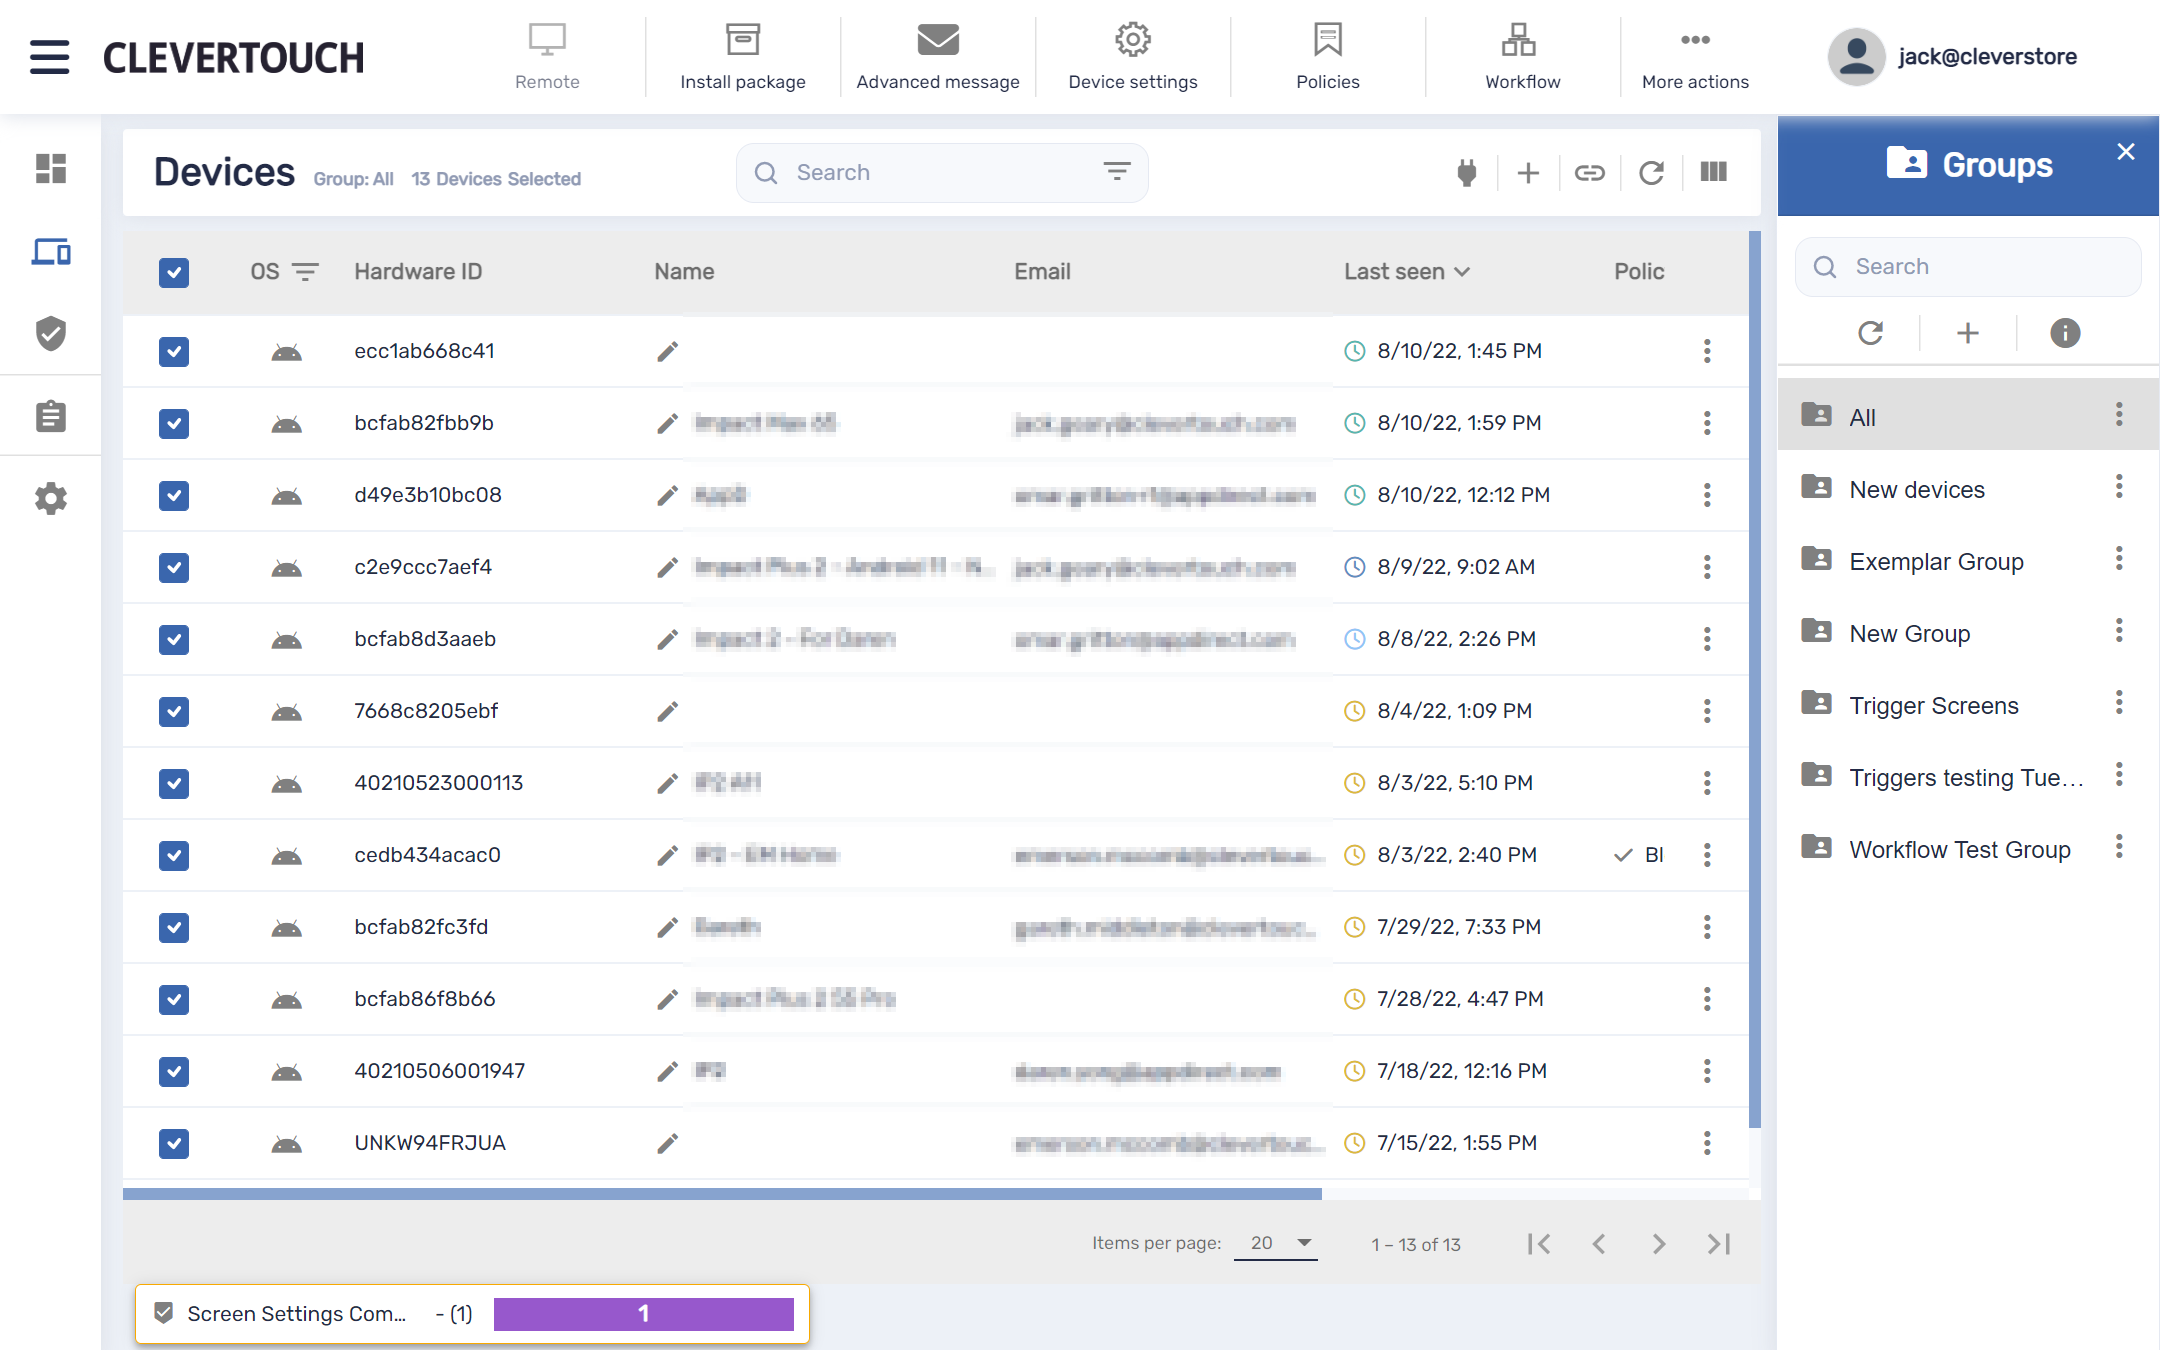Sort by the Hardware ID column

418,272
